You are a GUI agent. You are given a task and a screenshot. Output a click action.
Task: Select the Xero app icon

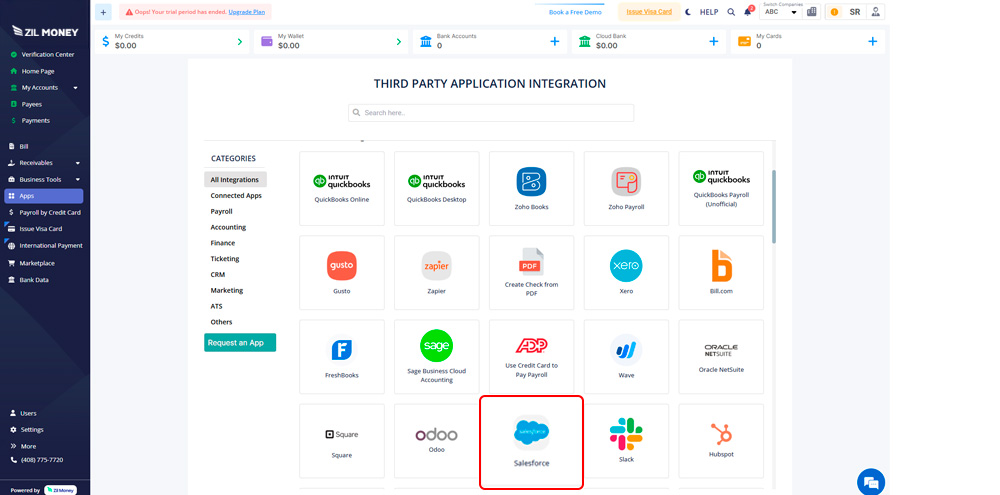(x=626, y=265)
